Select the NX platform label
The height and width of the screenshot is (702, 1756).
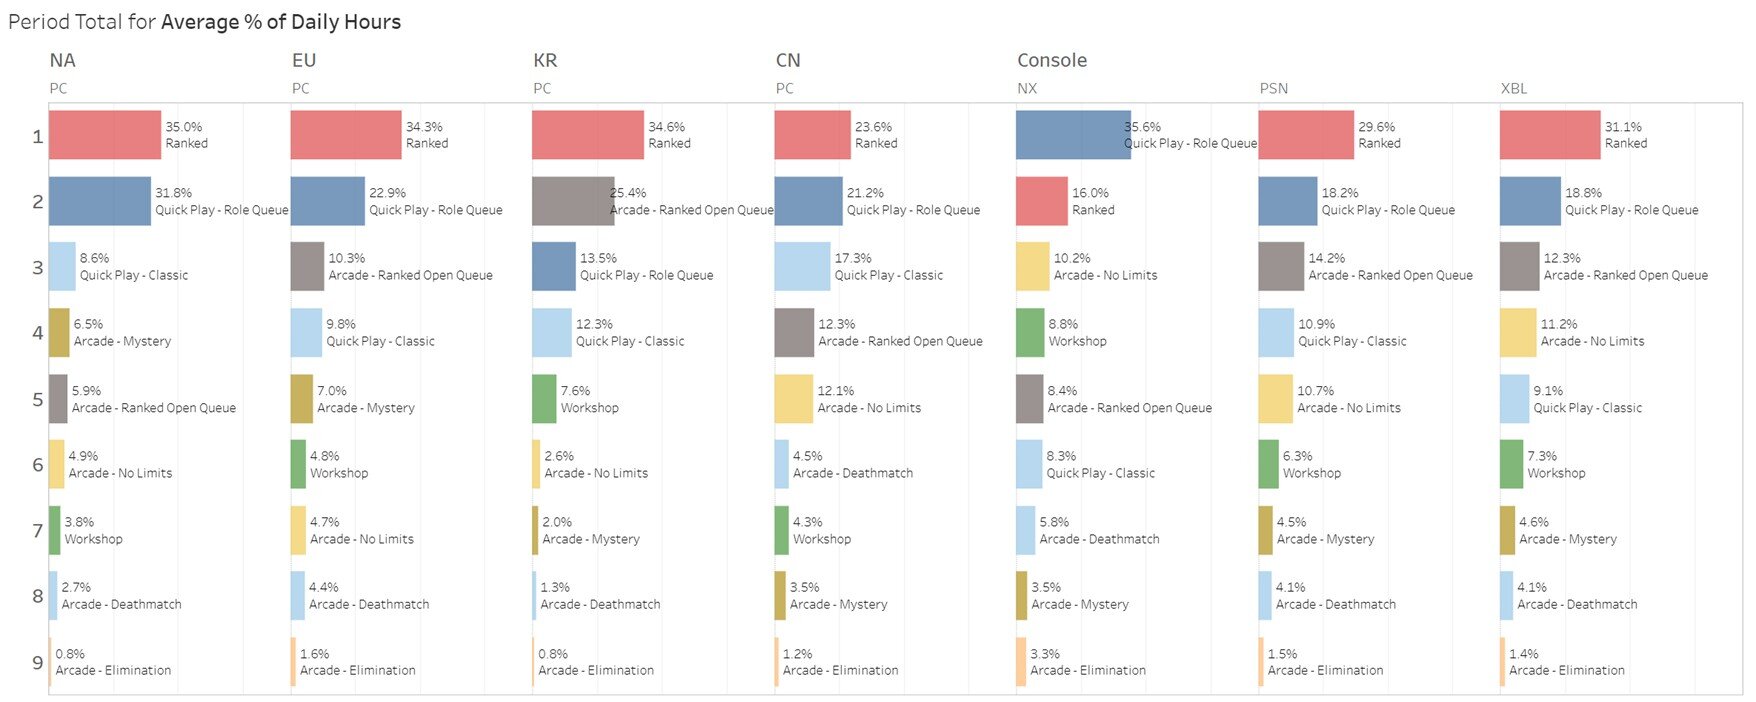1027,88
